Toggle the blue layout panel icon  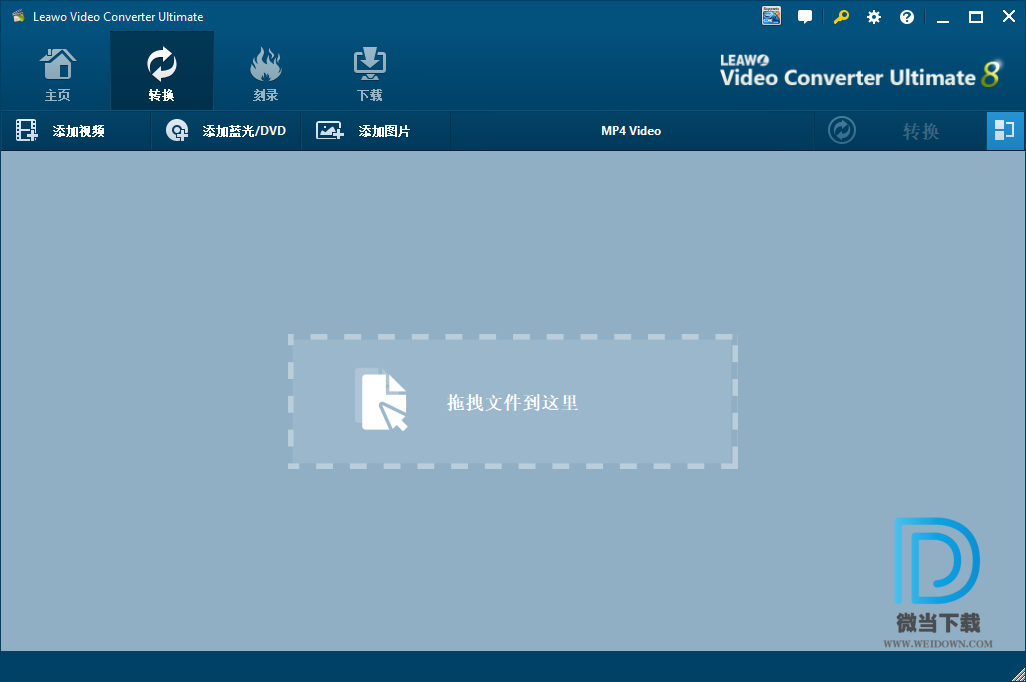click(1004, 130)
